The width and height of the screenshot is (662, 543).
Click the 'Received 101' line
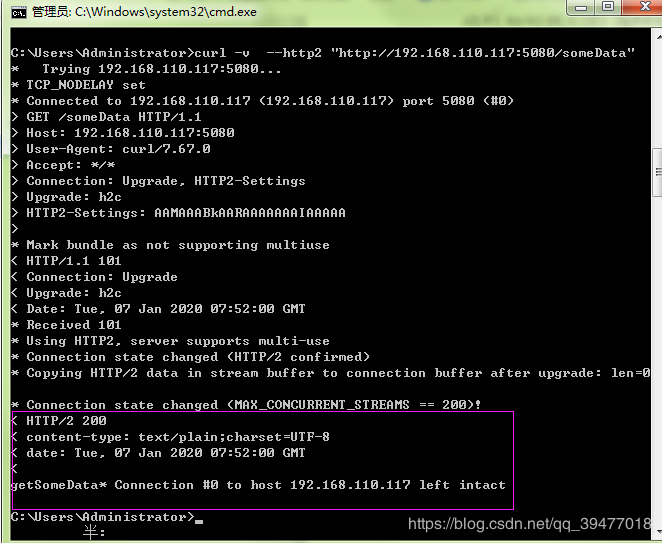tap(66, 325)
